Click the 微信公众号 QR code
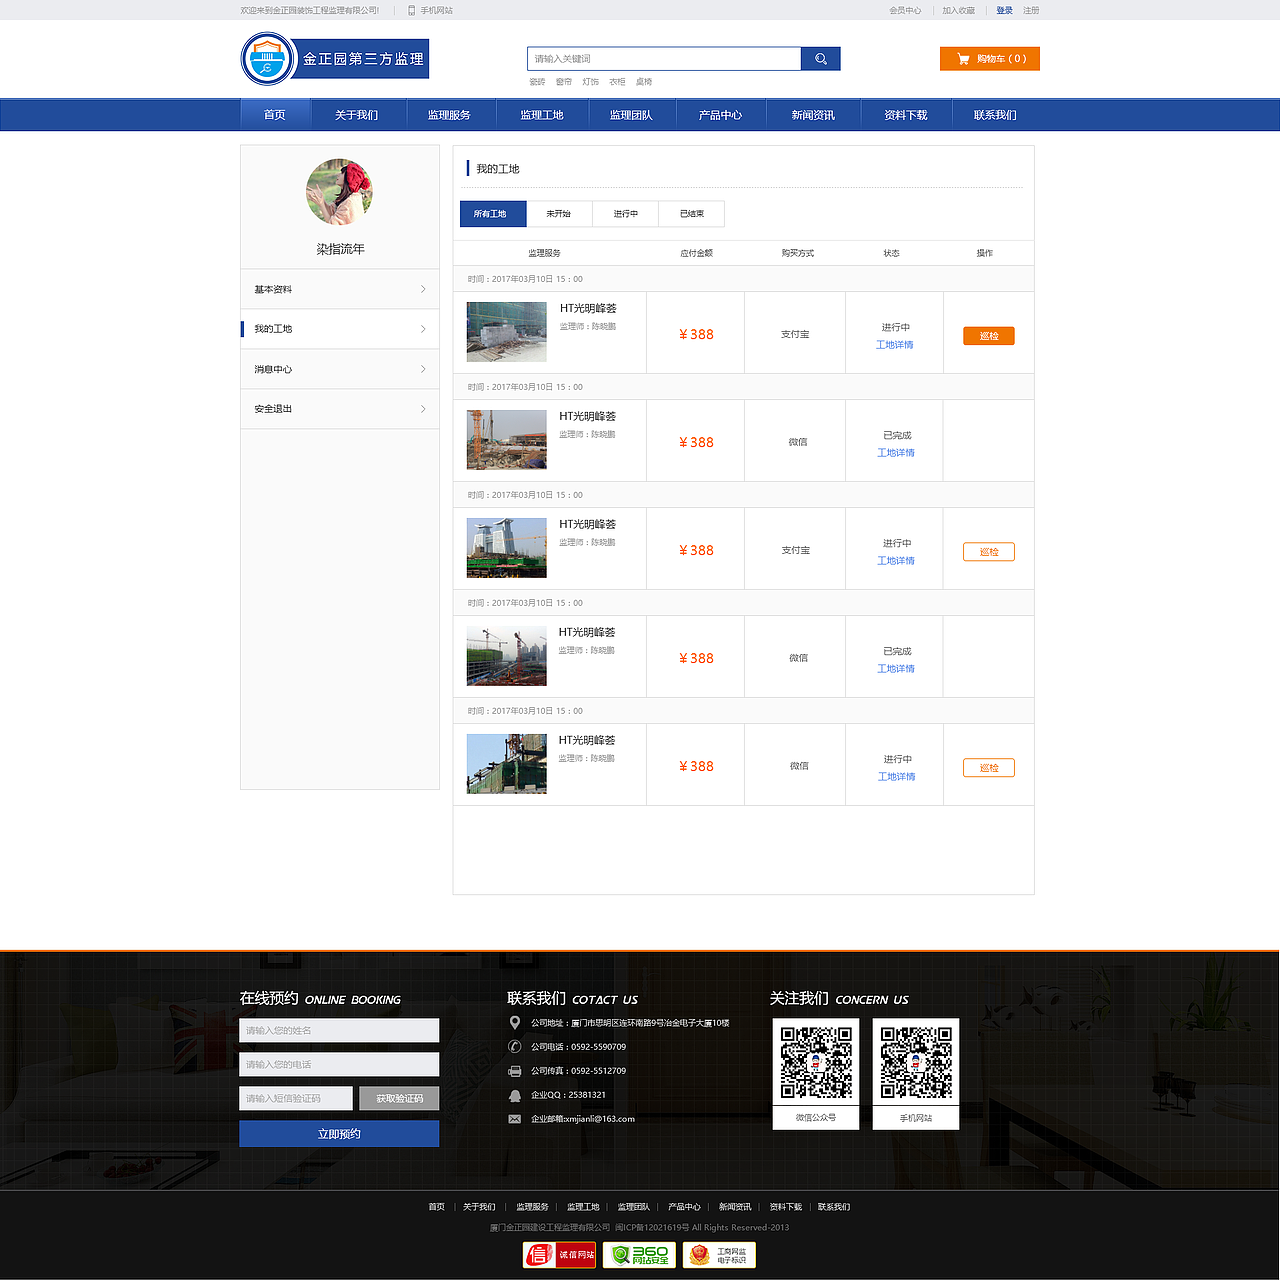Viewport: 1280px width, 1281px height. (816, 1062)
